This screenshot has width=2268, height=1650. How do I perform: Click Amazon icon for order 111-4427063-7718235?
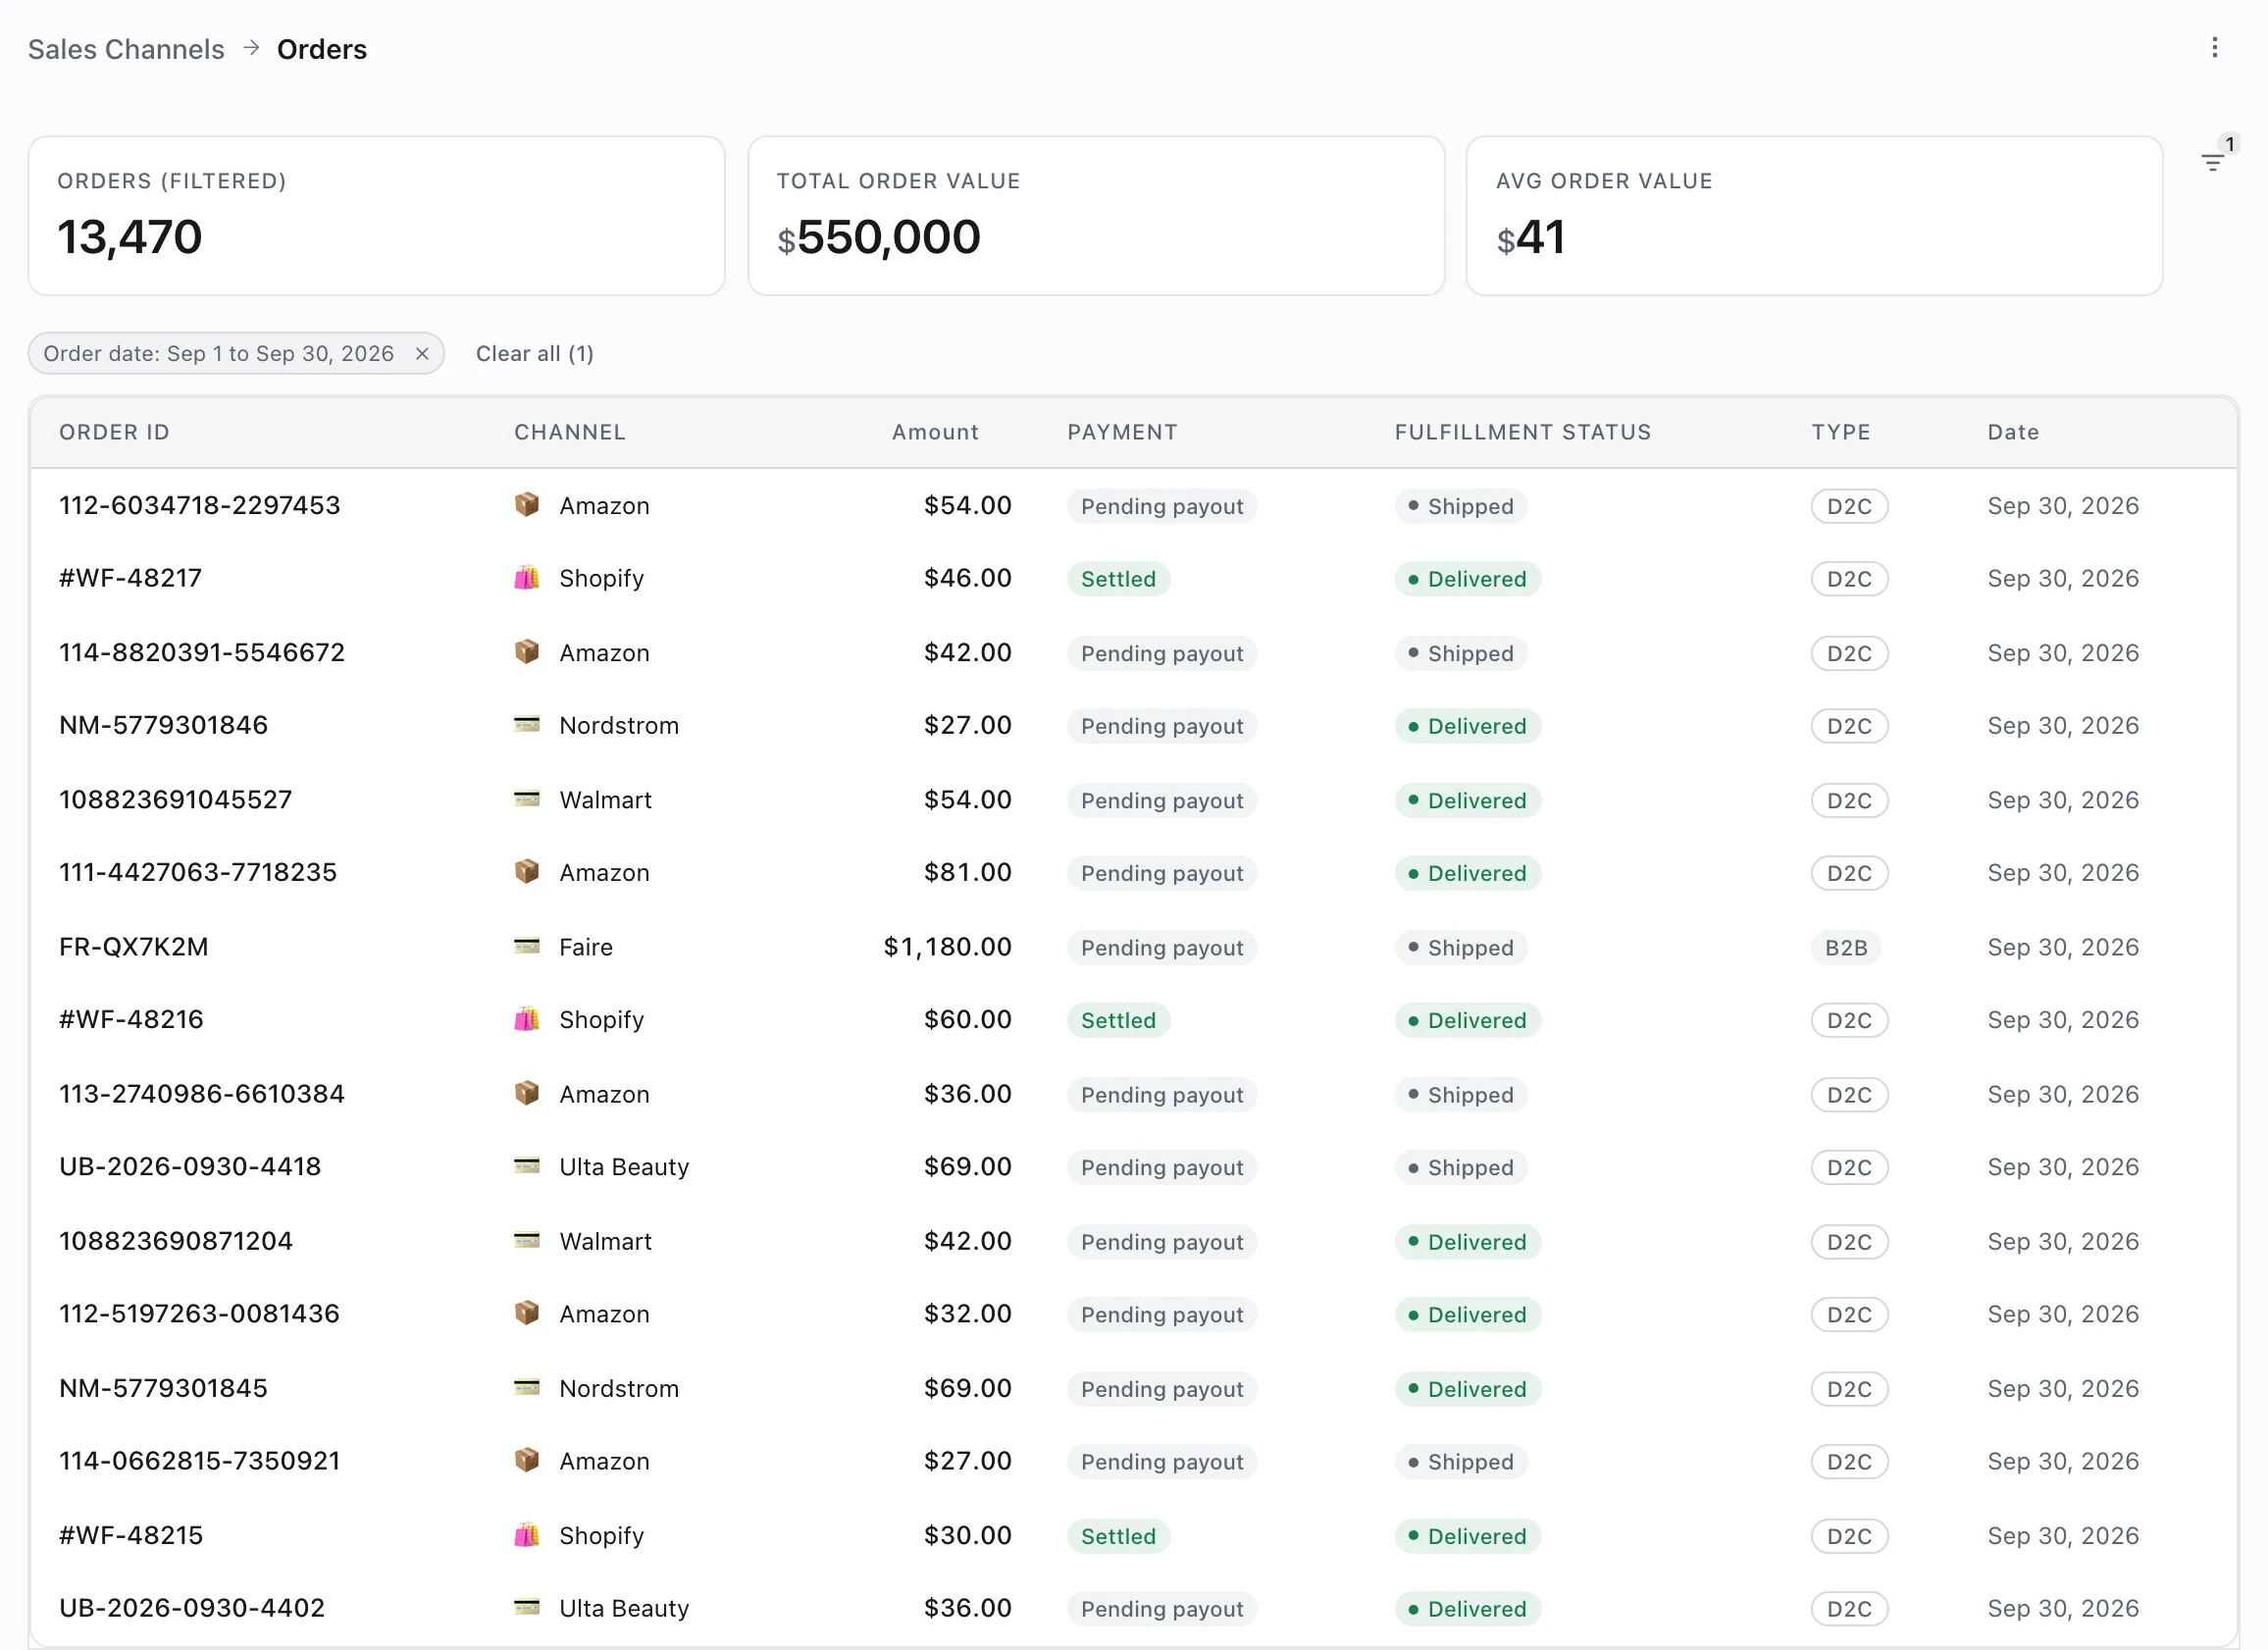tap(527, 872)
